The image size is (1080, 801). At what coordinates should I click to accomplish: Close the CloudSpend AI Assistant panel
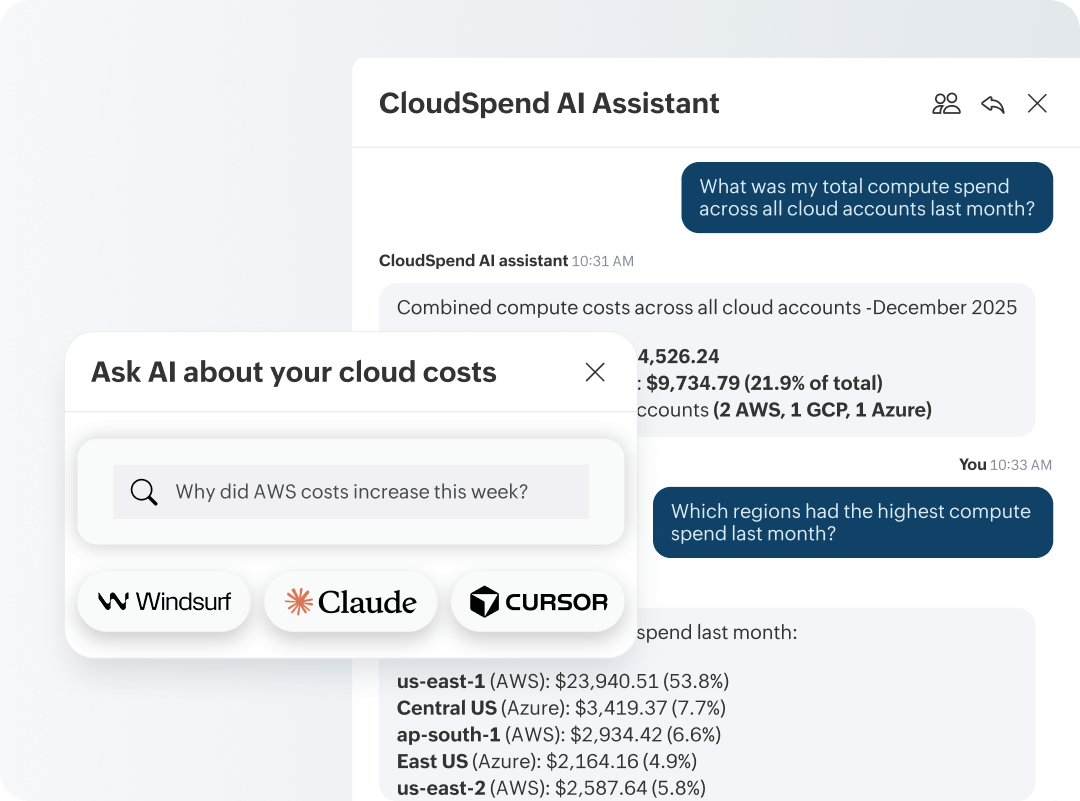pyautogui.click(x=1037, y=103)
